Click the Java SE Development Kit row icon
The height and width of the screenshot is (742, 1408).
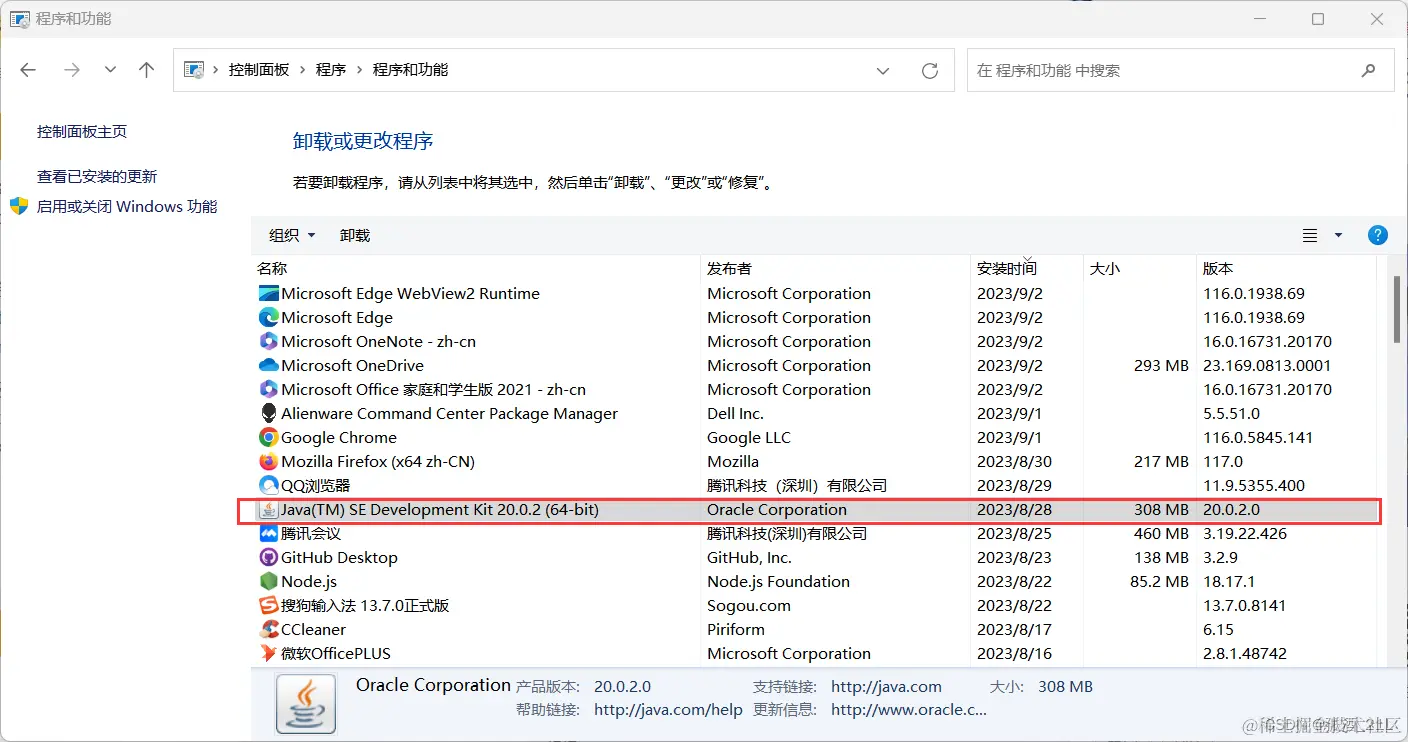coord(268,510)
